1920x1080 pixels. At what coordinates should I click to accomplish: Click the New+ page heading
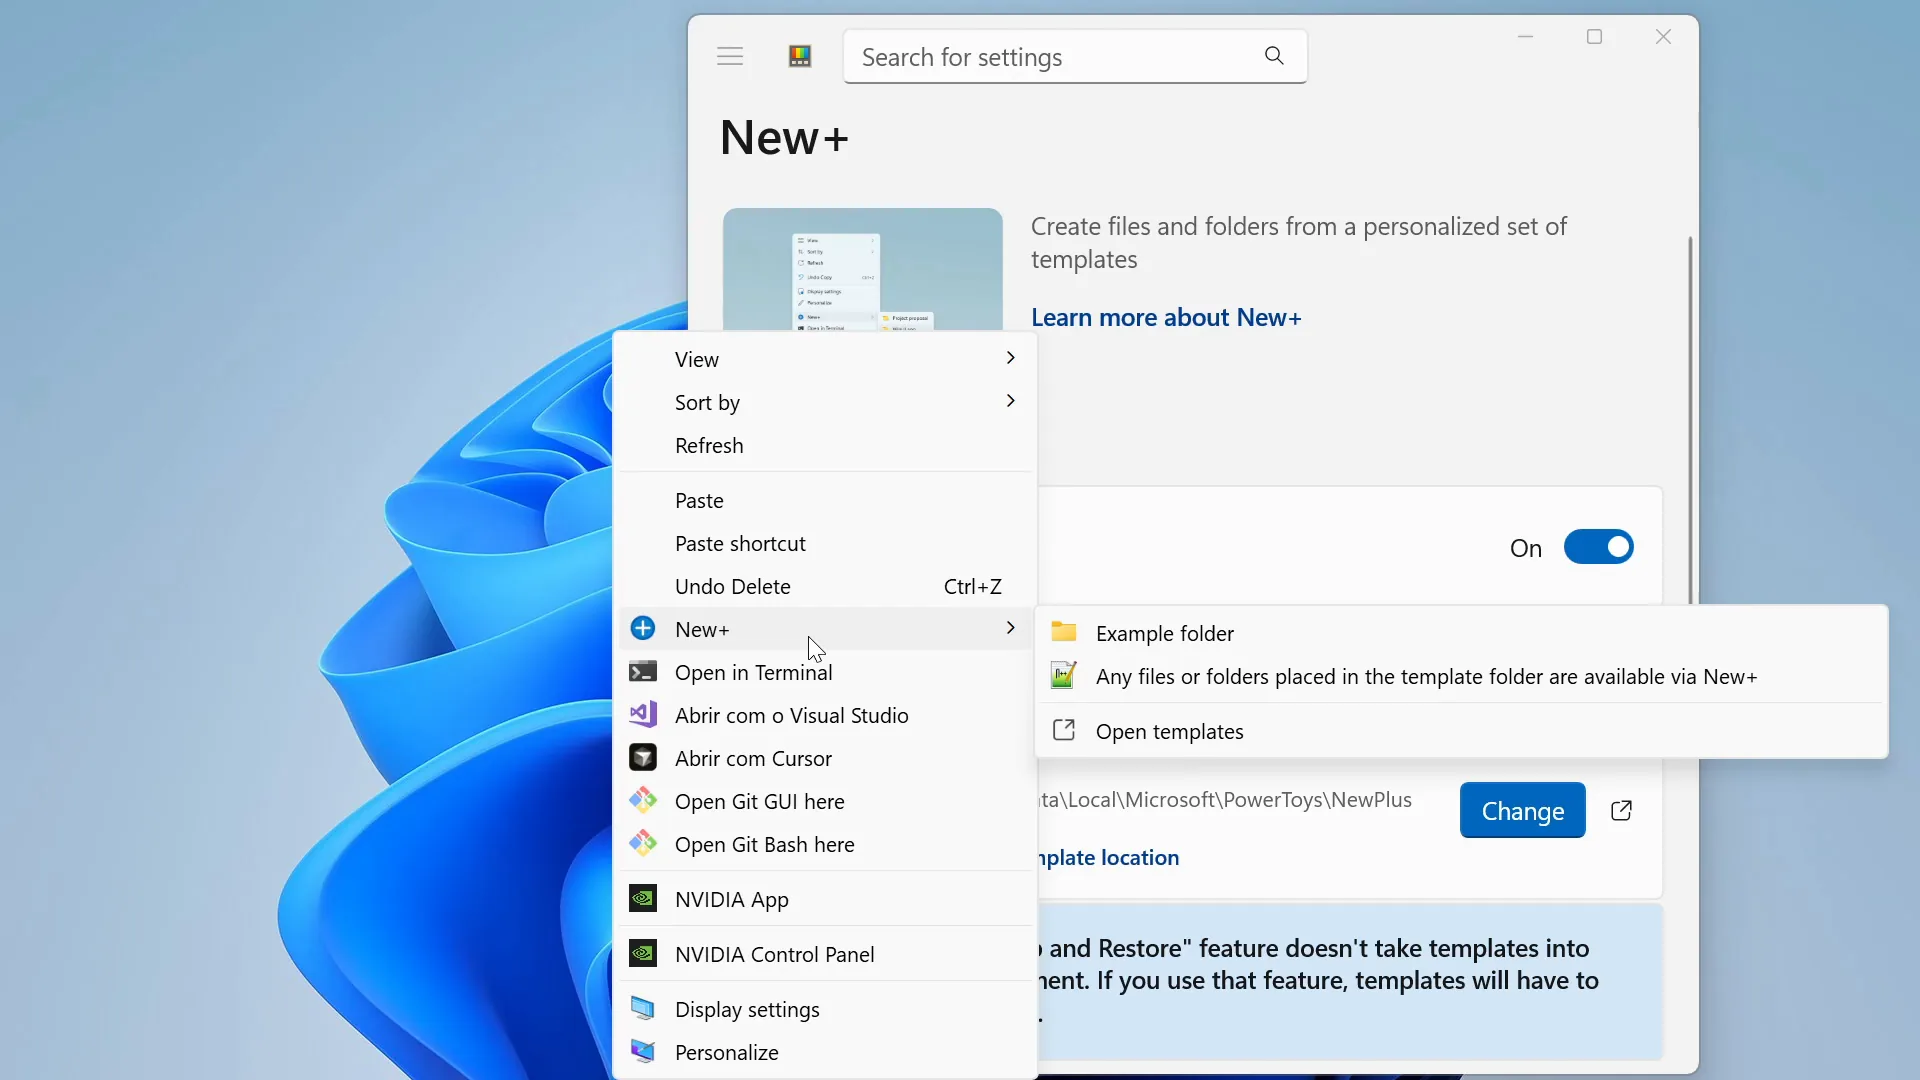coord(784,137)
